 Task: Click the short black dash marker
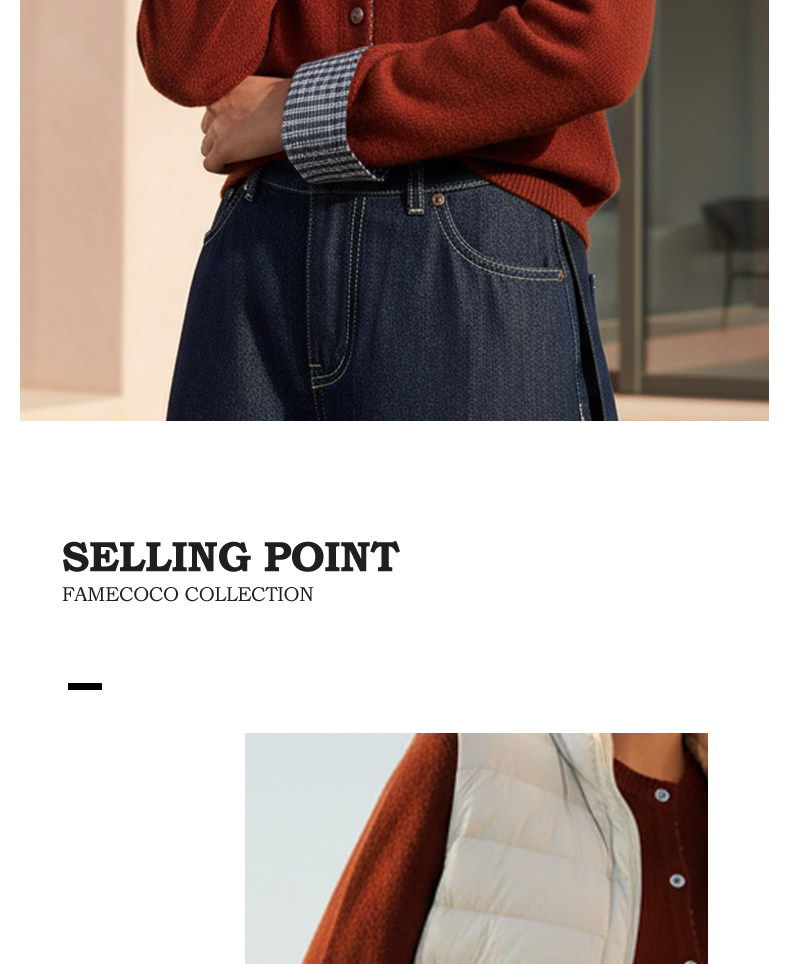point(85,687)
